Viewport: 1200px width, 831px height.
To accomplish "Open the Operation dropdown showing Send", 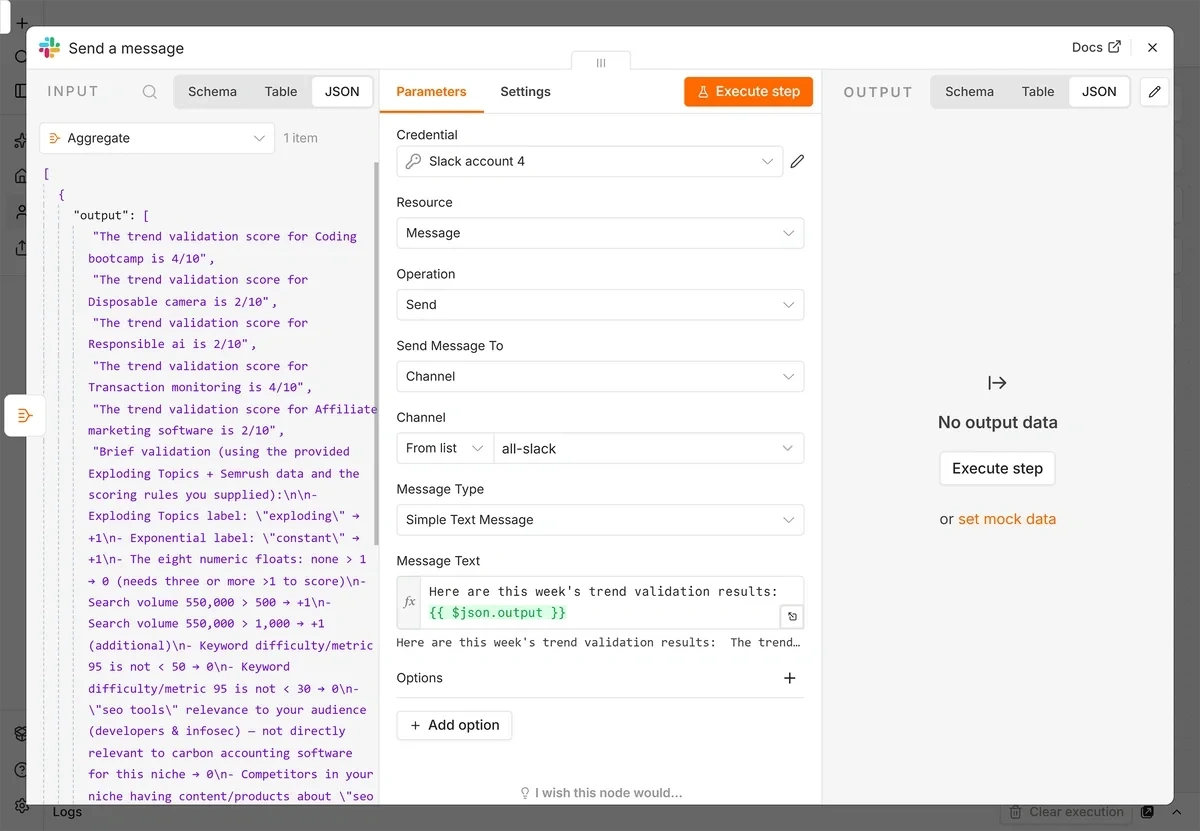I will point(600,305).
